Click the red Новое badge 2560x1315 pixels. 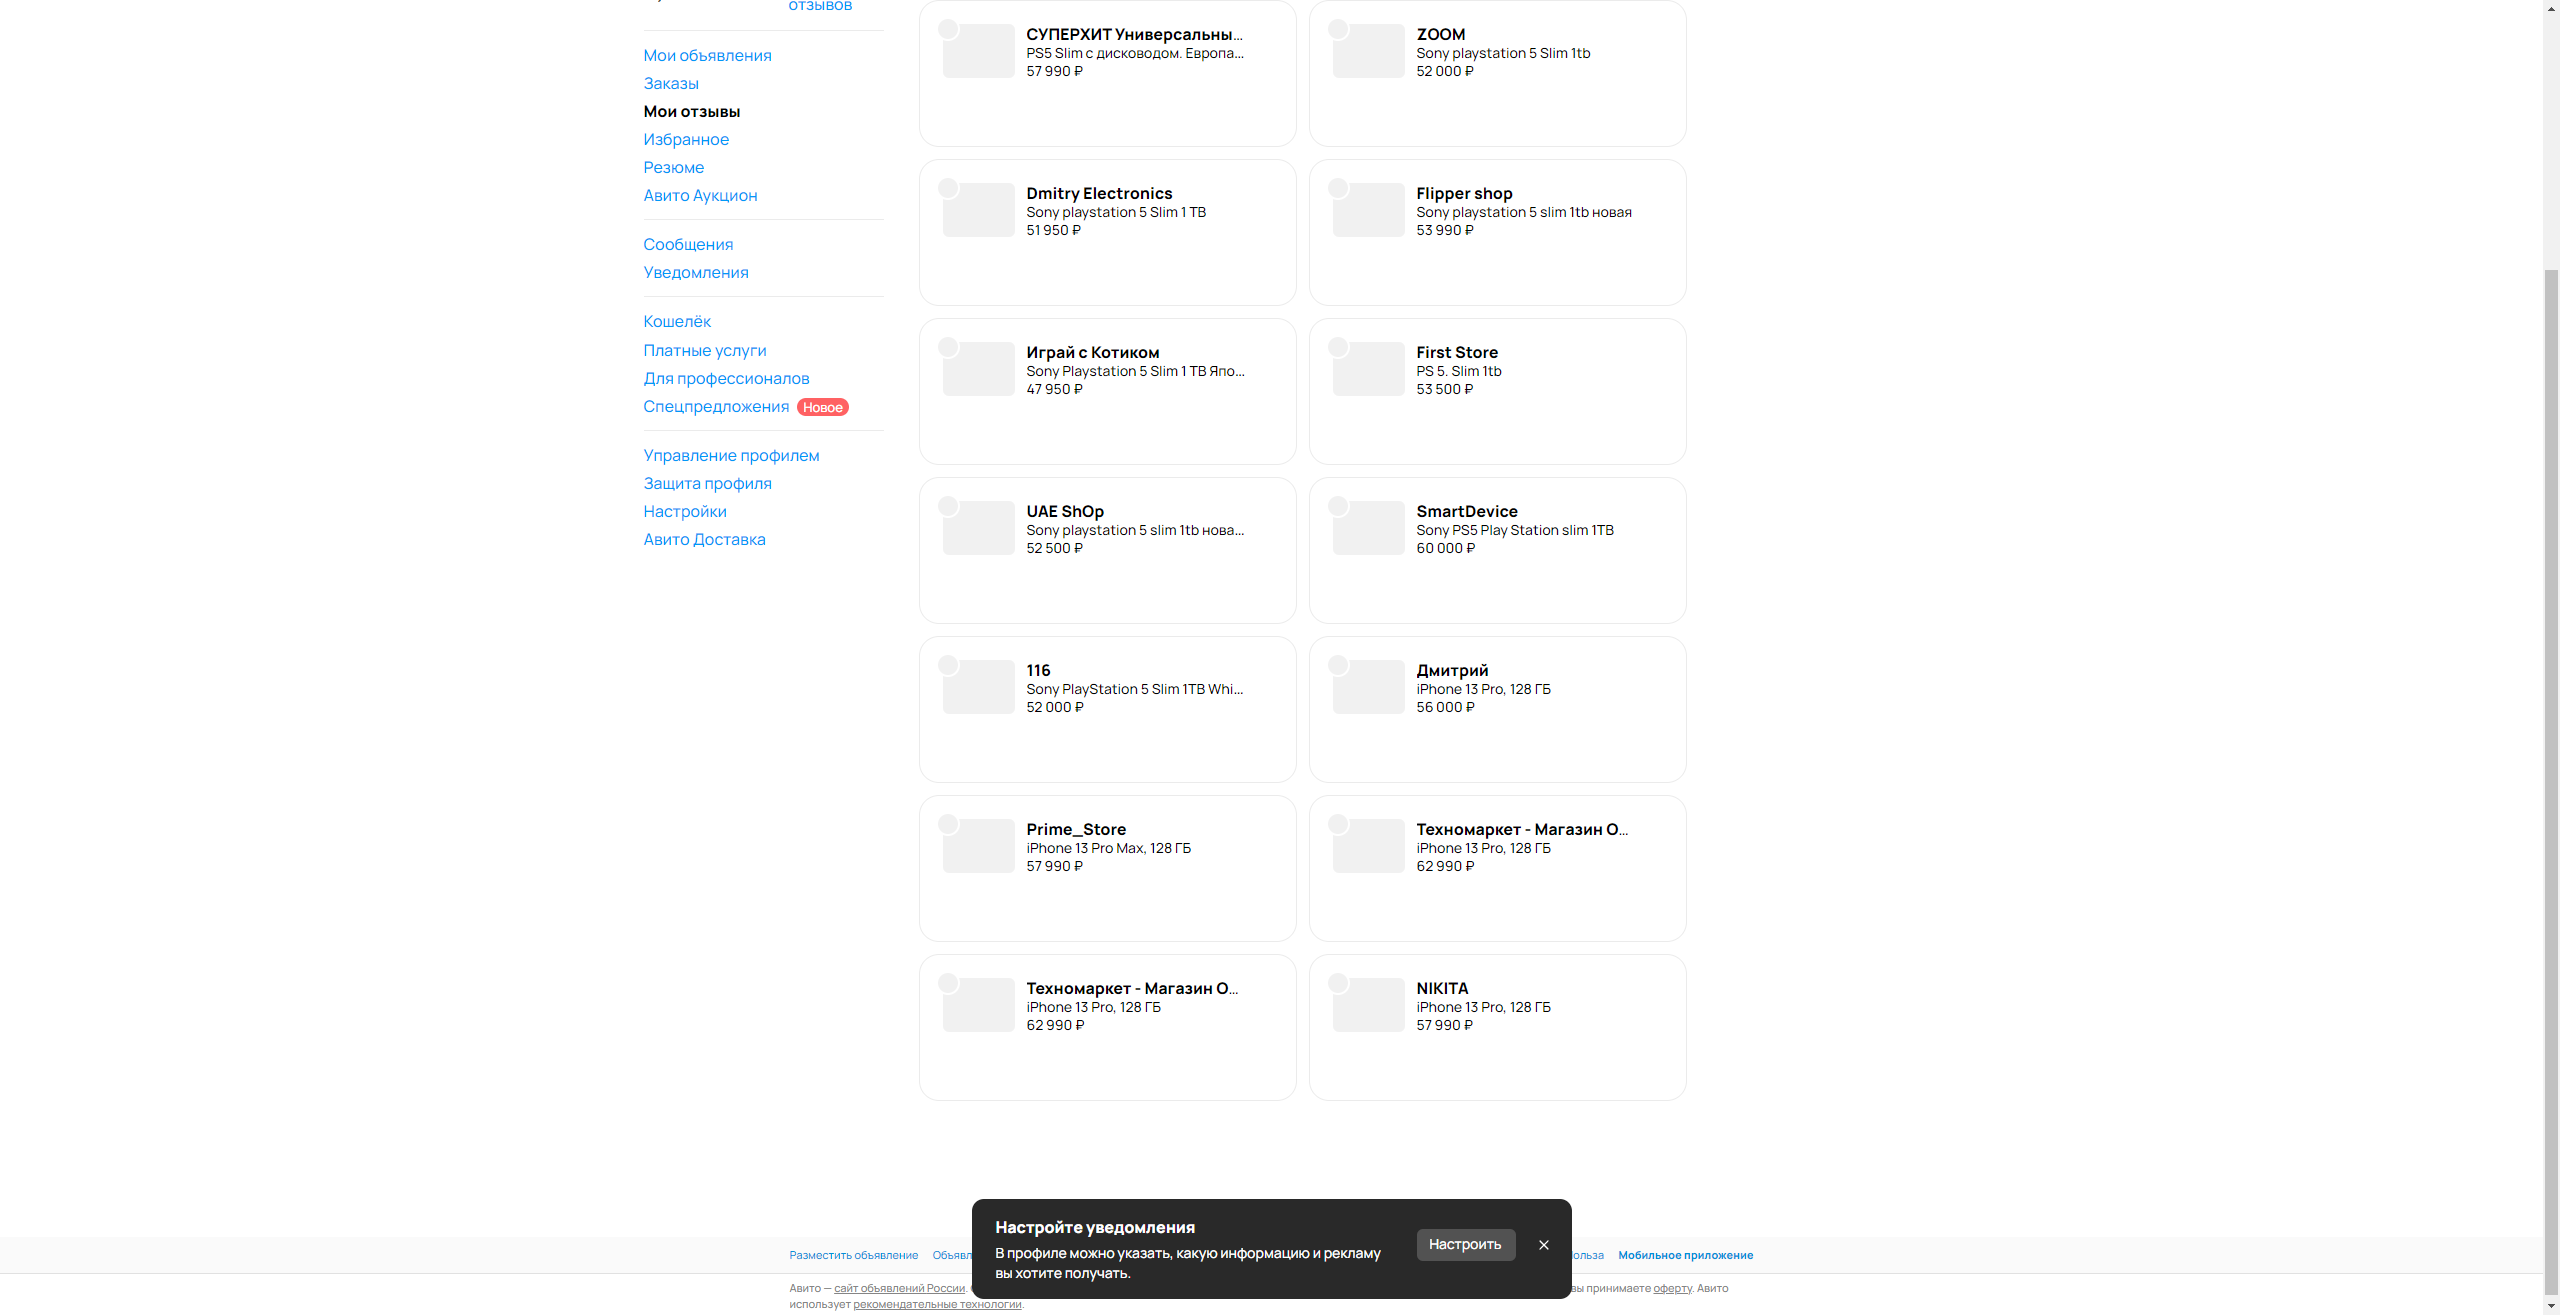pyautogui.click(x=822, y=407)
